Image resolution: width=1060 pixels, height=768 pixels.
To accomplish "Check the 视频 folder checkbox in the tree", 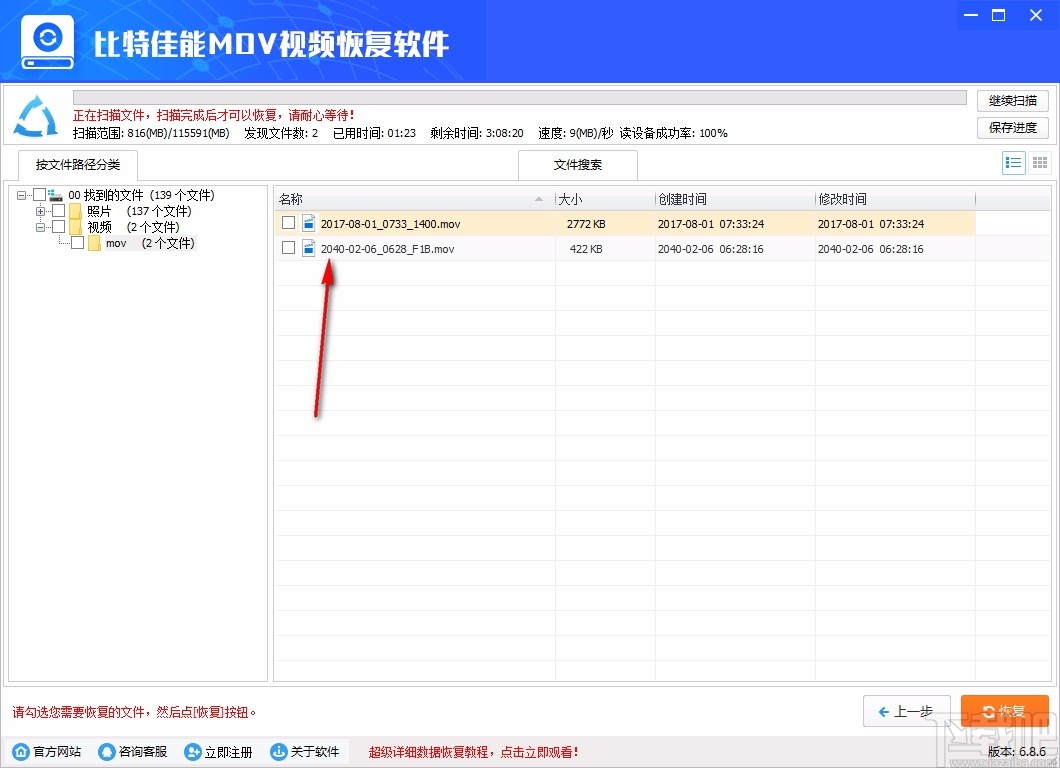I will (58, 227).
